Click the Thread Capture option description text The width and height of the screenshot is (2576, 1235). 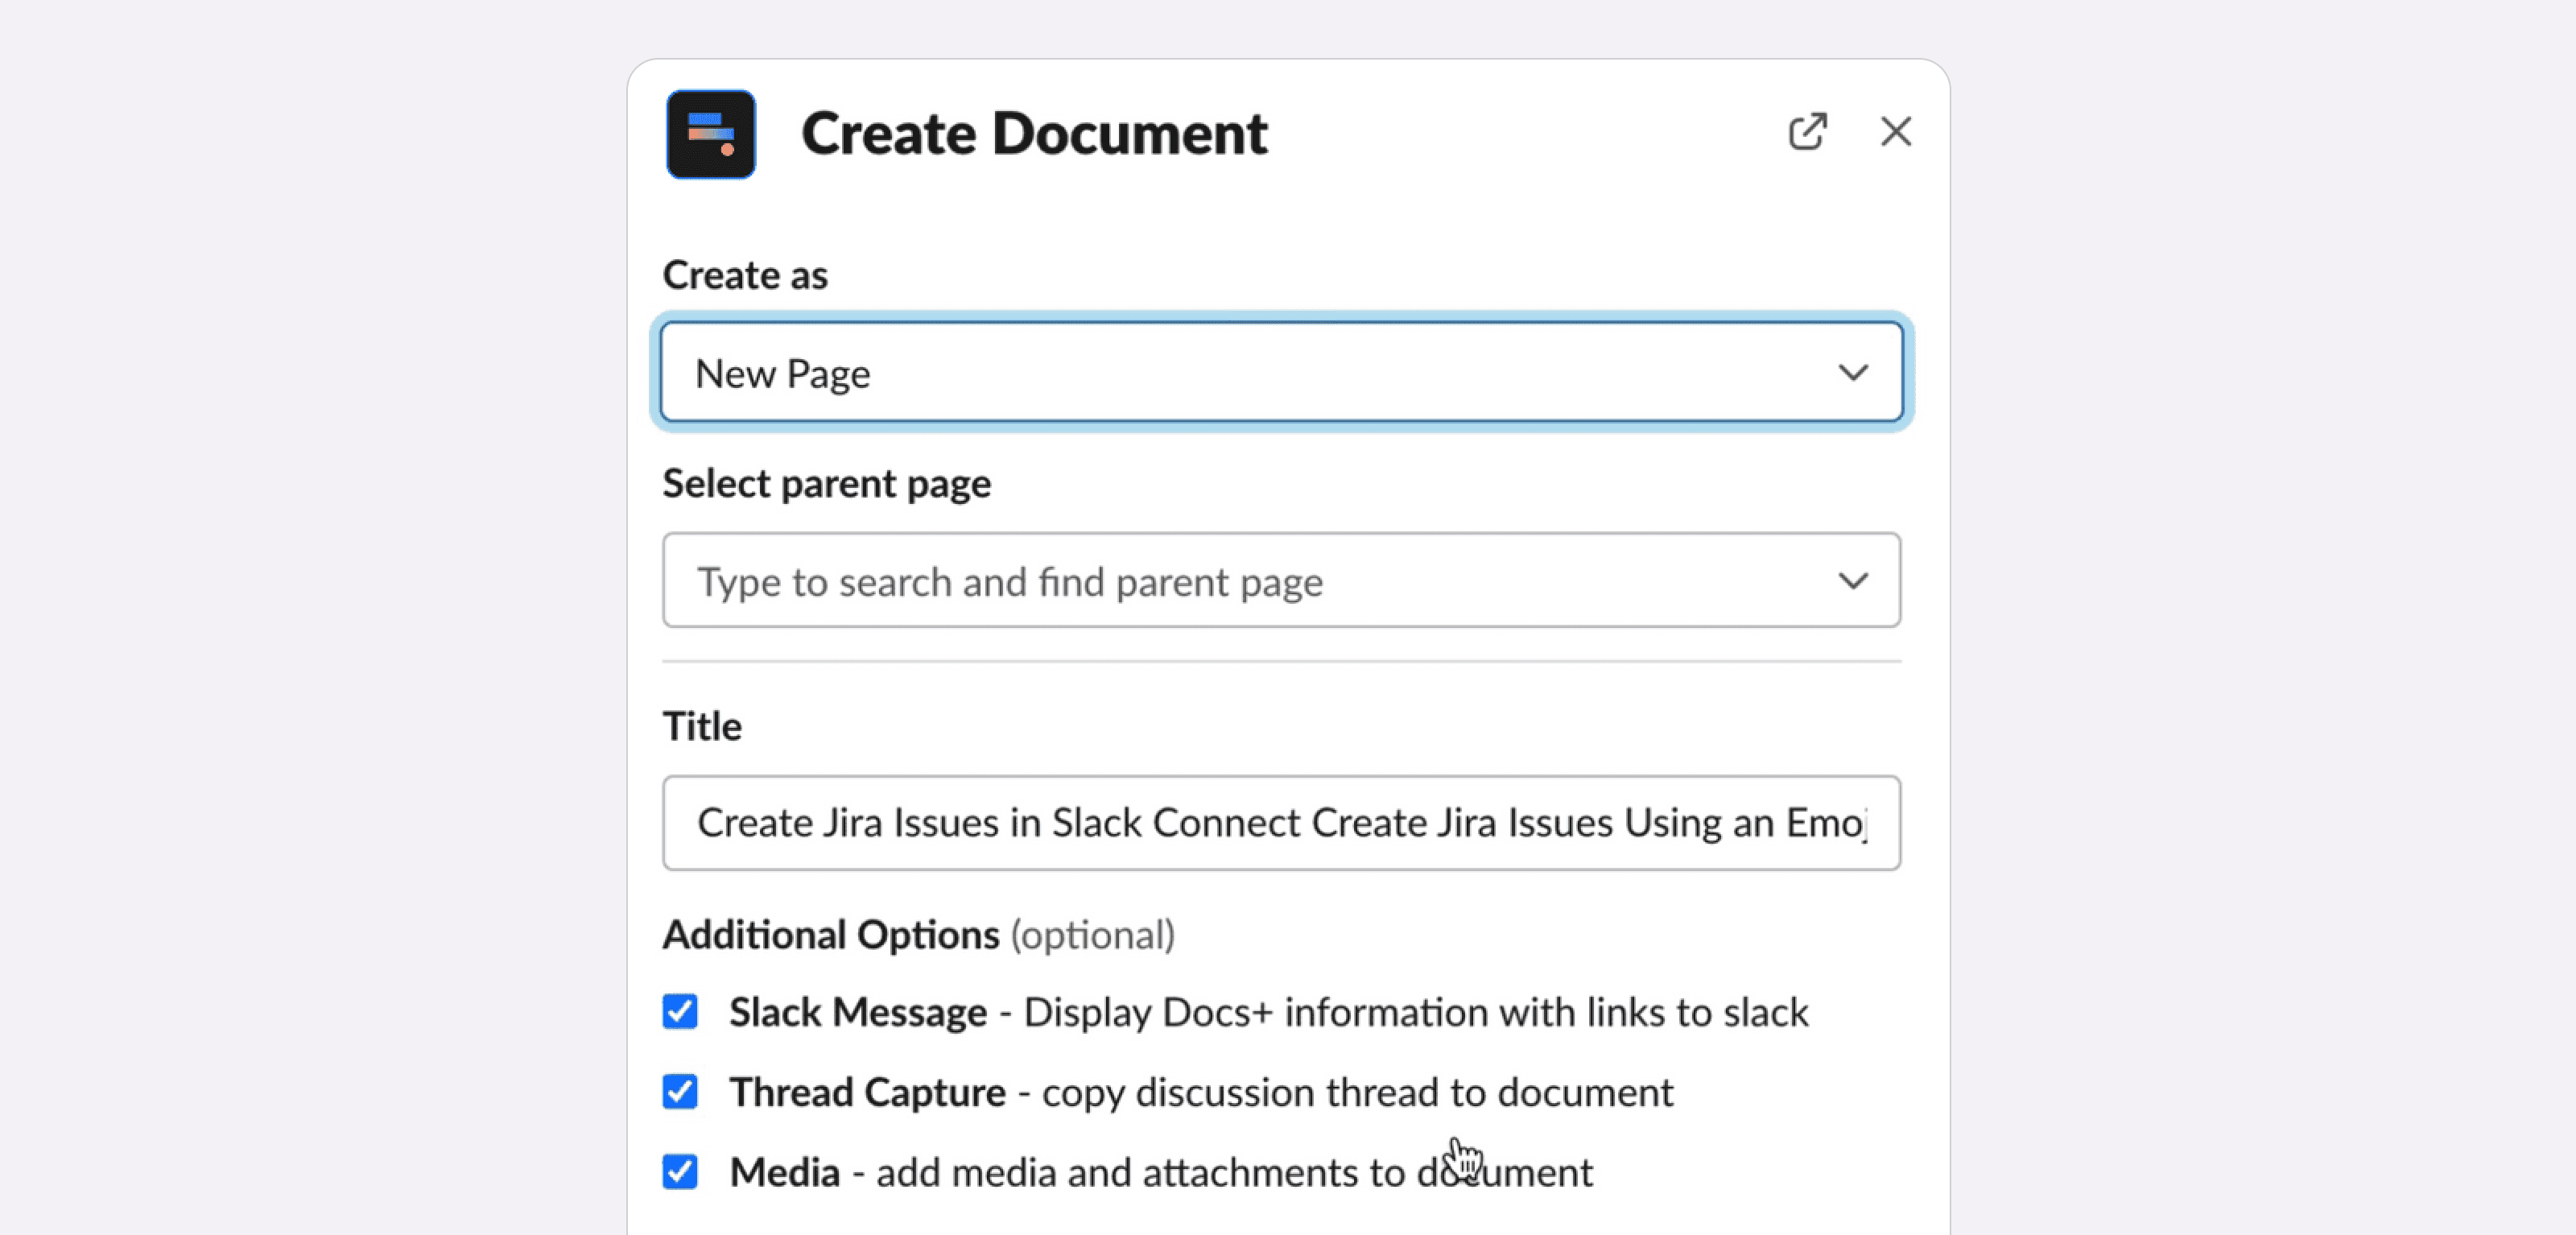coord(1357,1093)
